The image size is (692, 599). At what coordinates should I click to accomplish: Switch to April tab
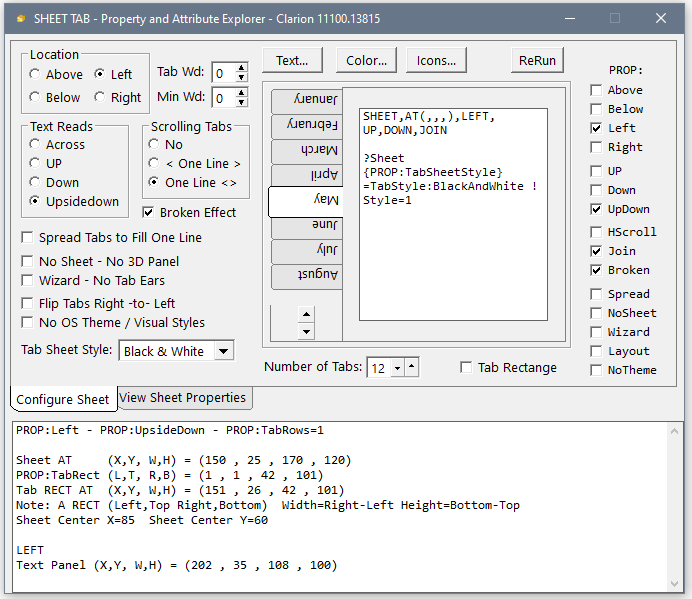[307, 176]
